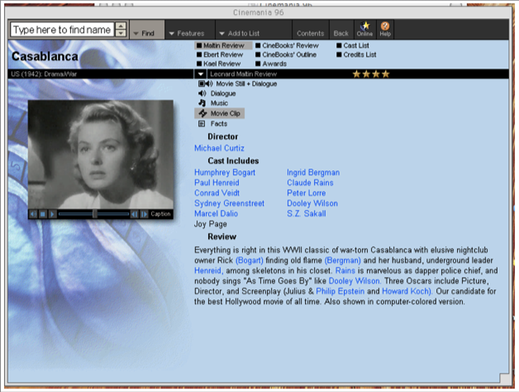Follow the Michael Curtiz director link

219,148
